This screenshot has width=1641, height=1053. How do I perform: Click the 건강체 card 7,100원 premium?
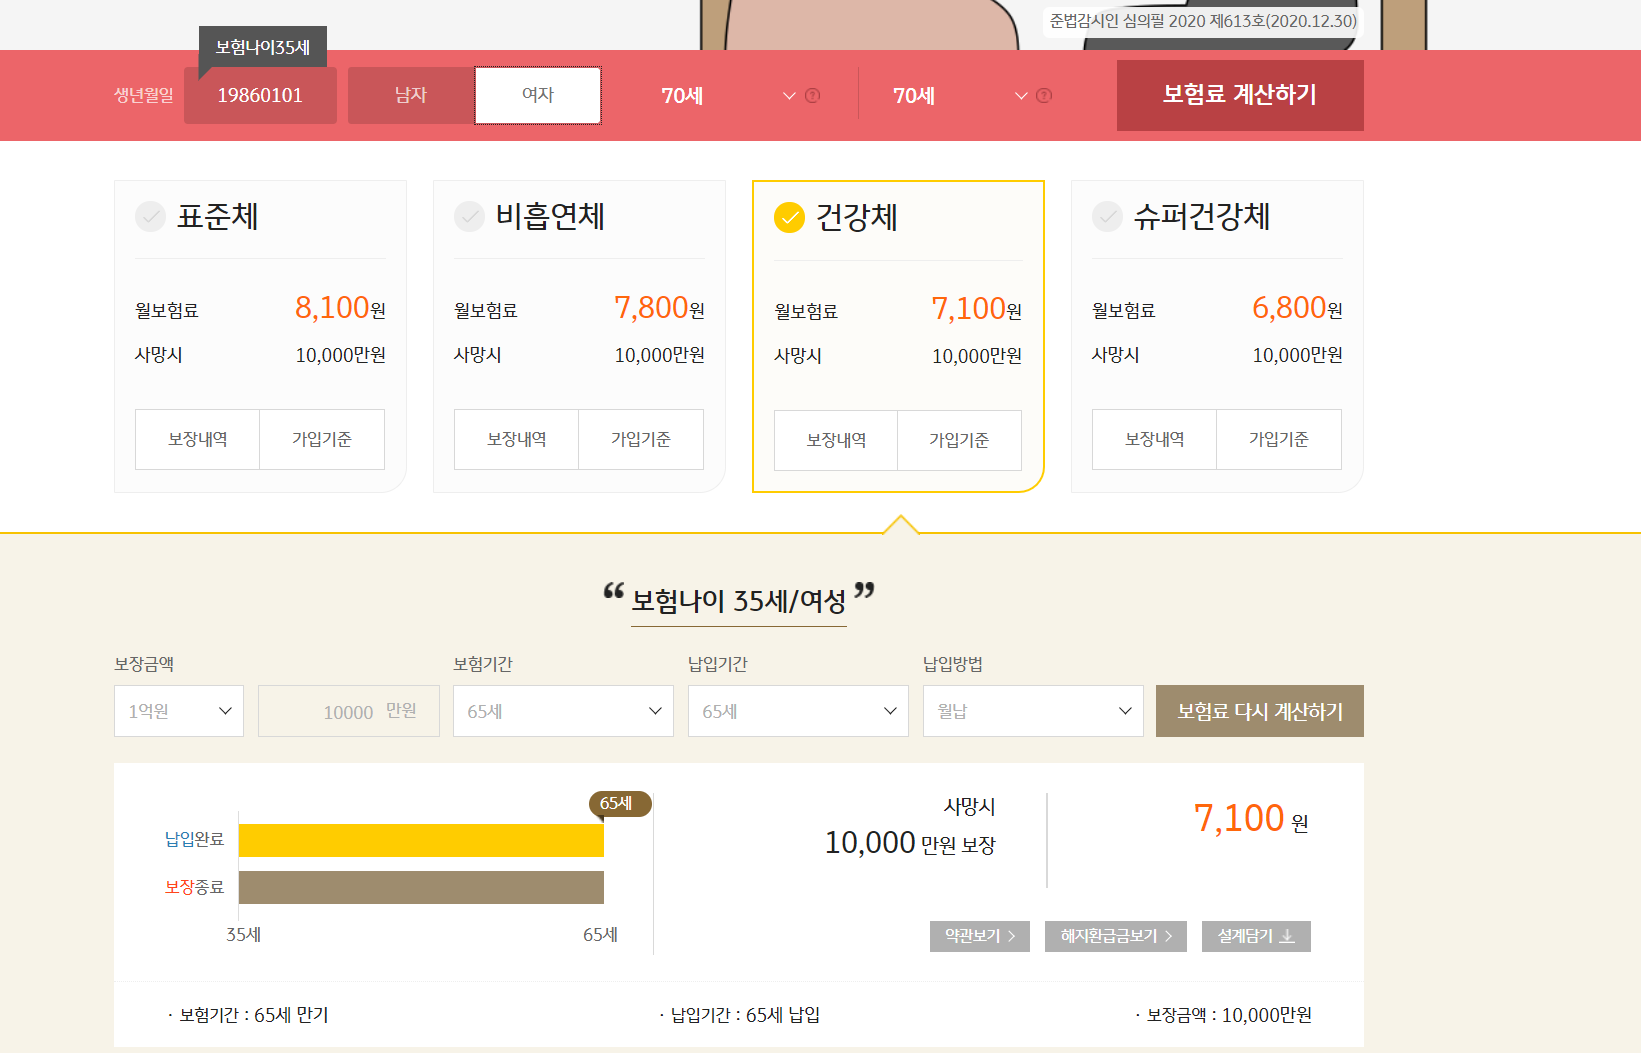976,309
